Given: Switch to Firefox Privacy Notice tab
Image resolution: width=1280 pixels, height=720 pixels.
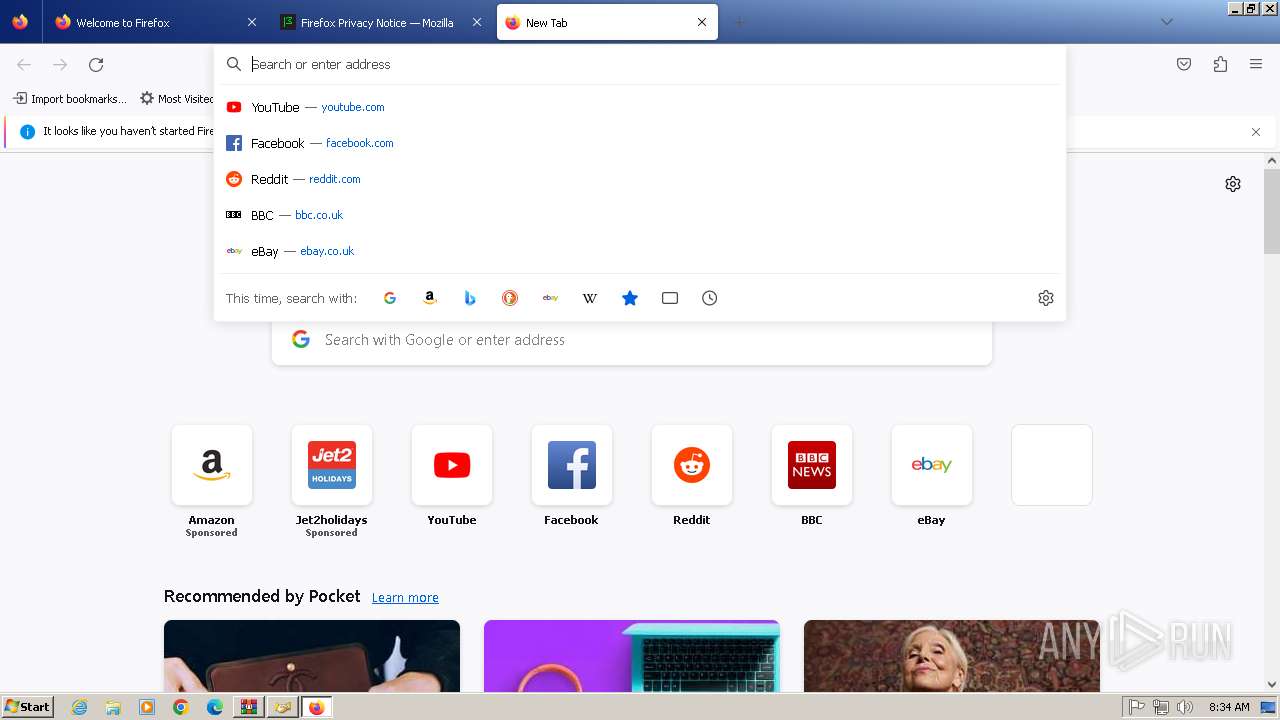Looking at the screenshot, I should click(381, 22).
